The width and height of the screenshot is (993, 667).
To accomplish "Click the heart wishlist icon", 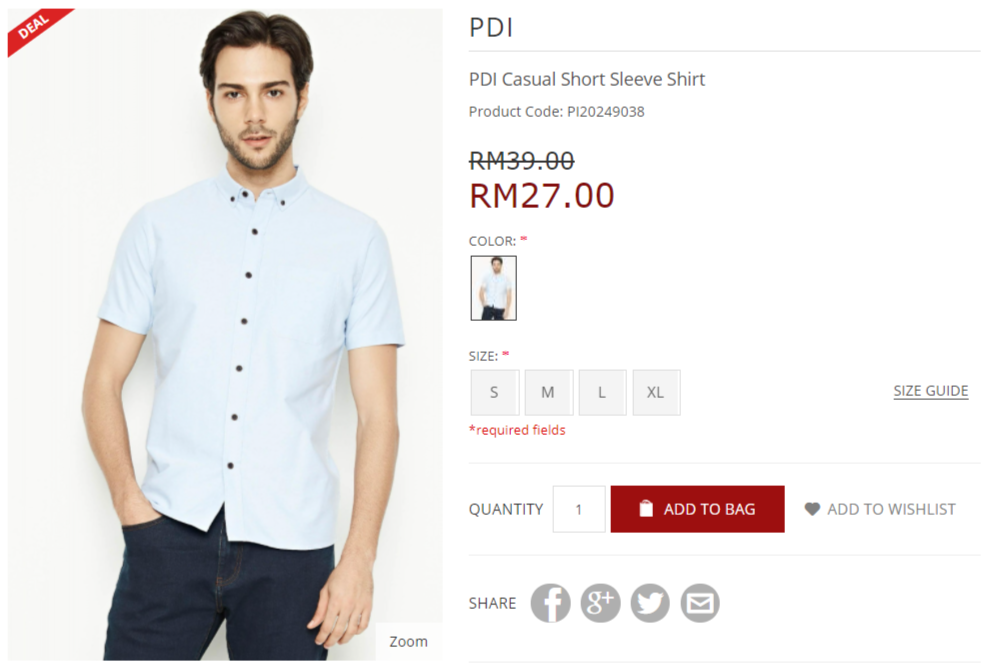I will (812, 509).
